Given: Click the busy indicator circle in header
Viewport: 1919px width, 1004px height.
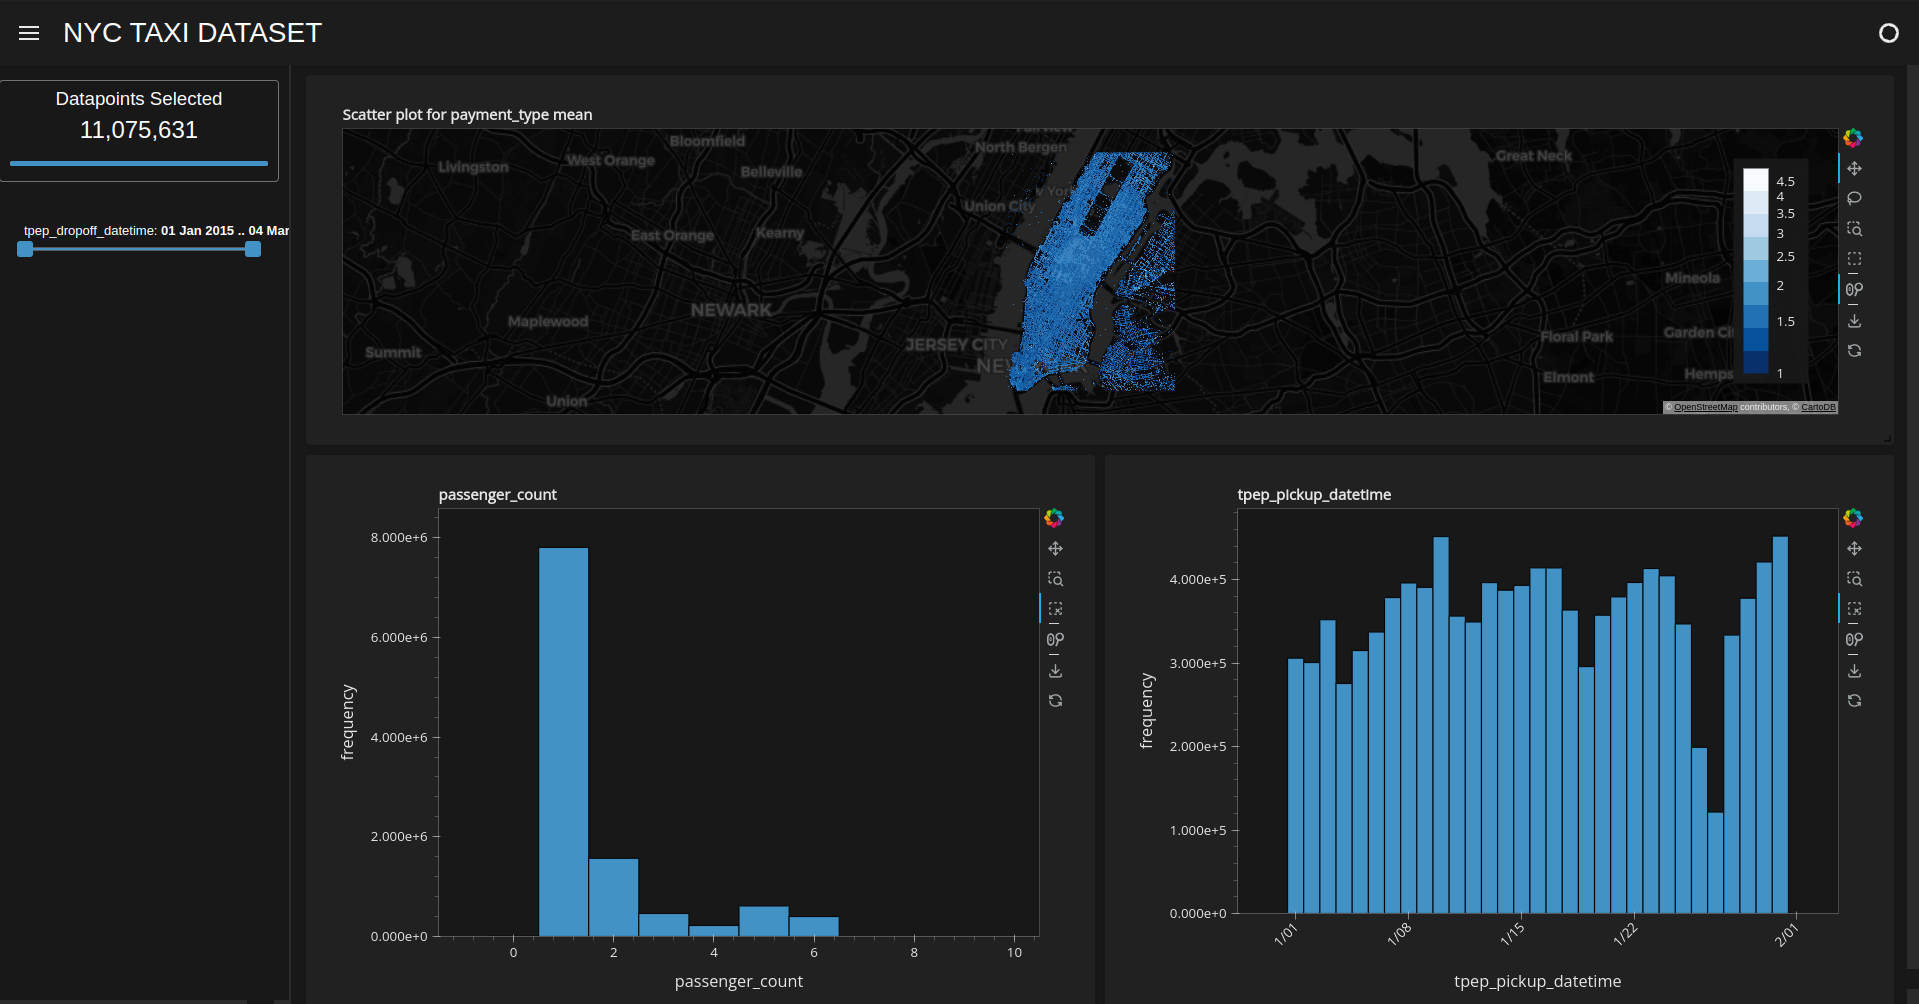Looking at the screenshot, I should click(x=1888, y=33).
